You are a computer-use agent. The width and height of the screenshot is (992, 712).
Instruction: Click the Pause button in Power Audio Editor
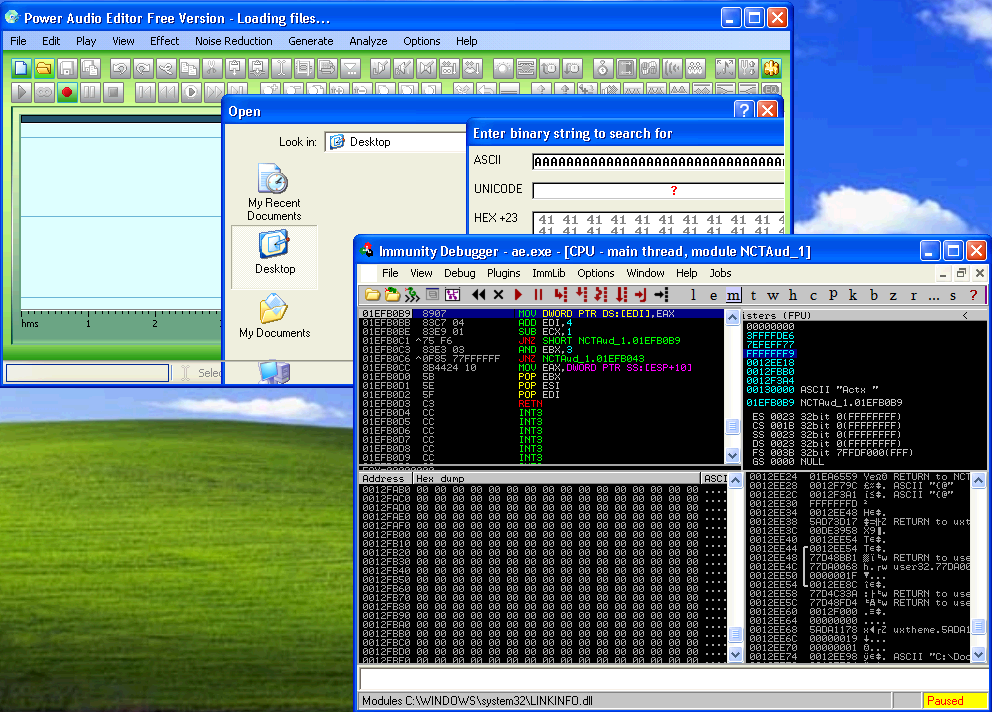pos(89,92)
